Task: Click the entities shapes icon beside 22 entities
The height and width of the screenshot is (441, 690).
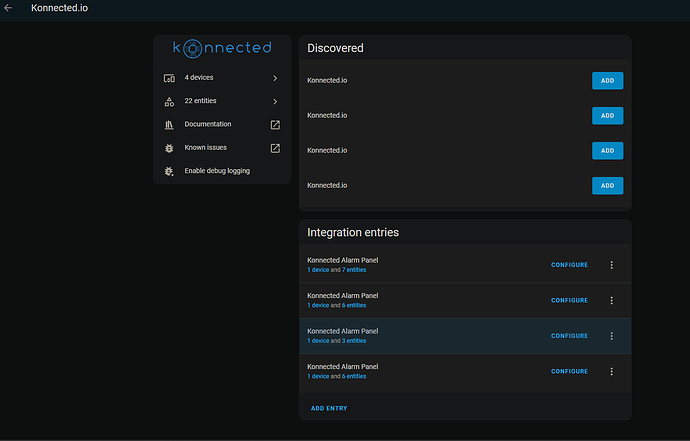Action: (x=169, y=102)
